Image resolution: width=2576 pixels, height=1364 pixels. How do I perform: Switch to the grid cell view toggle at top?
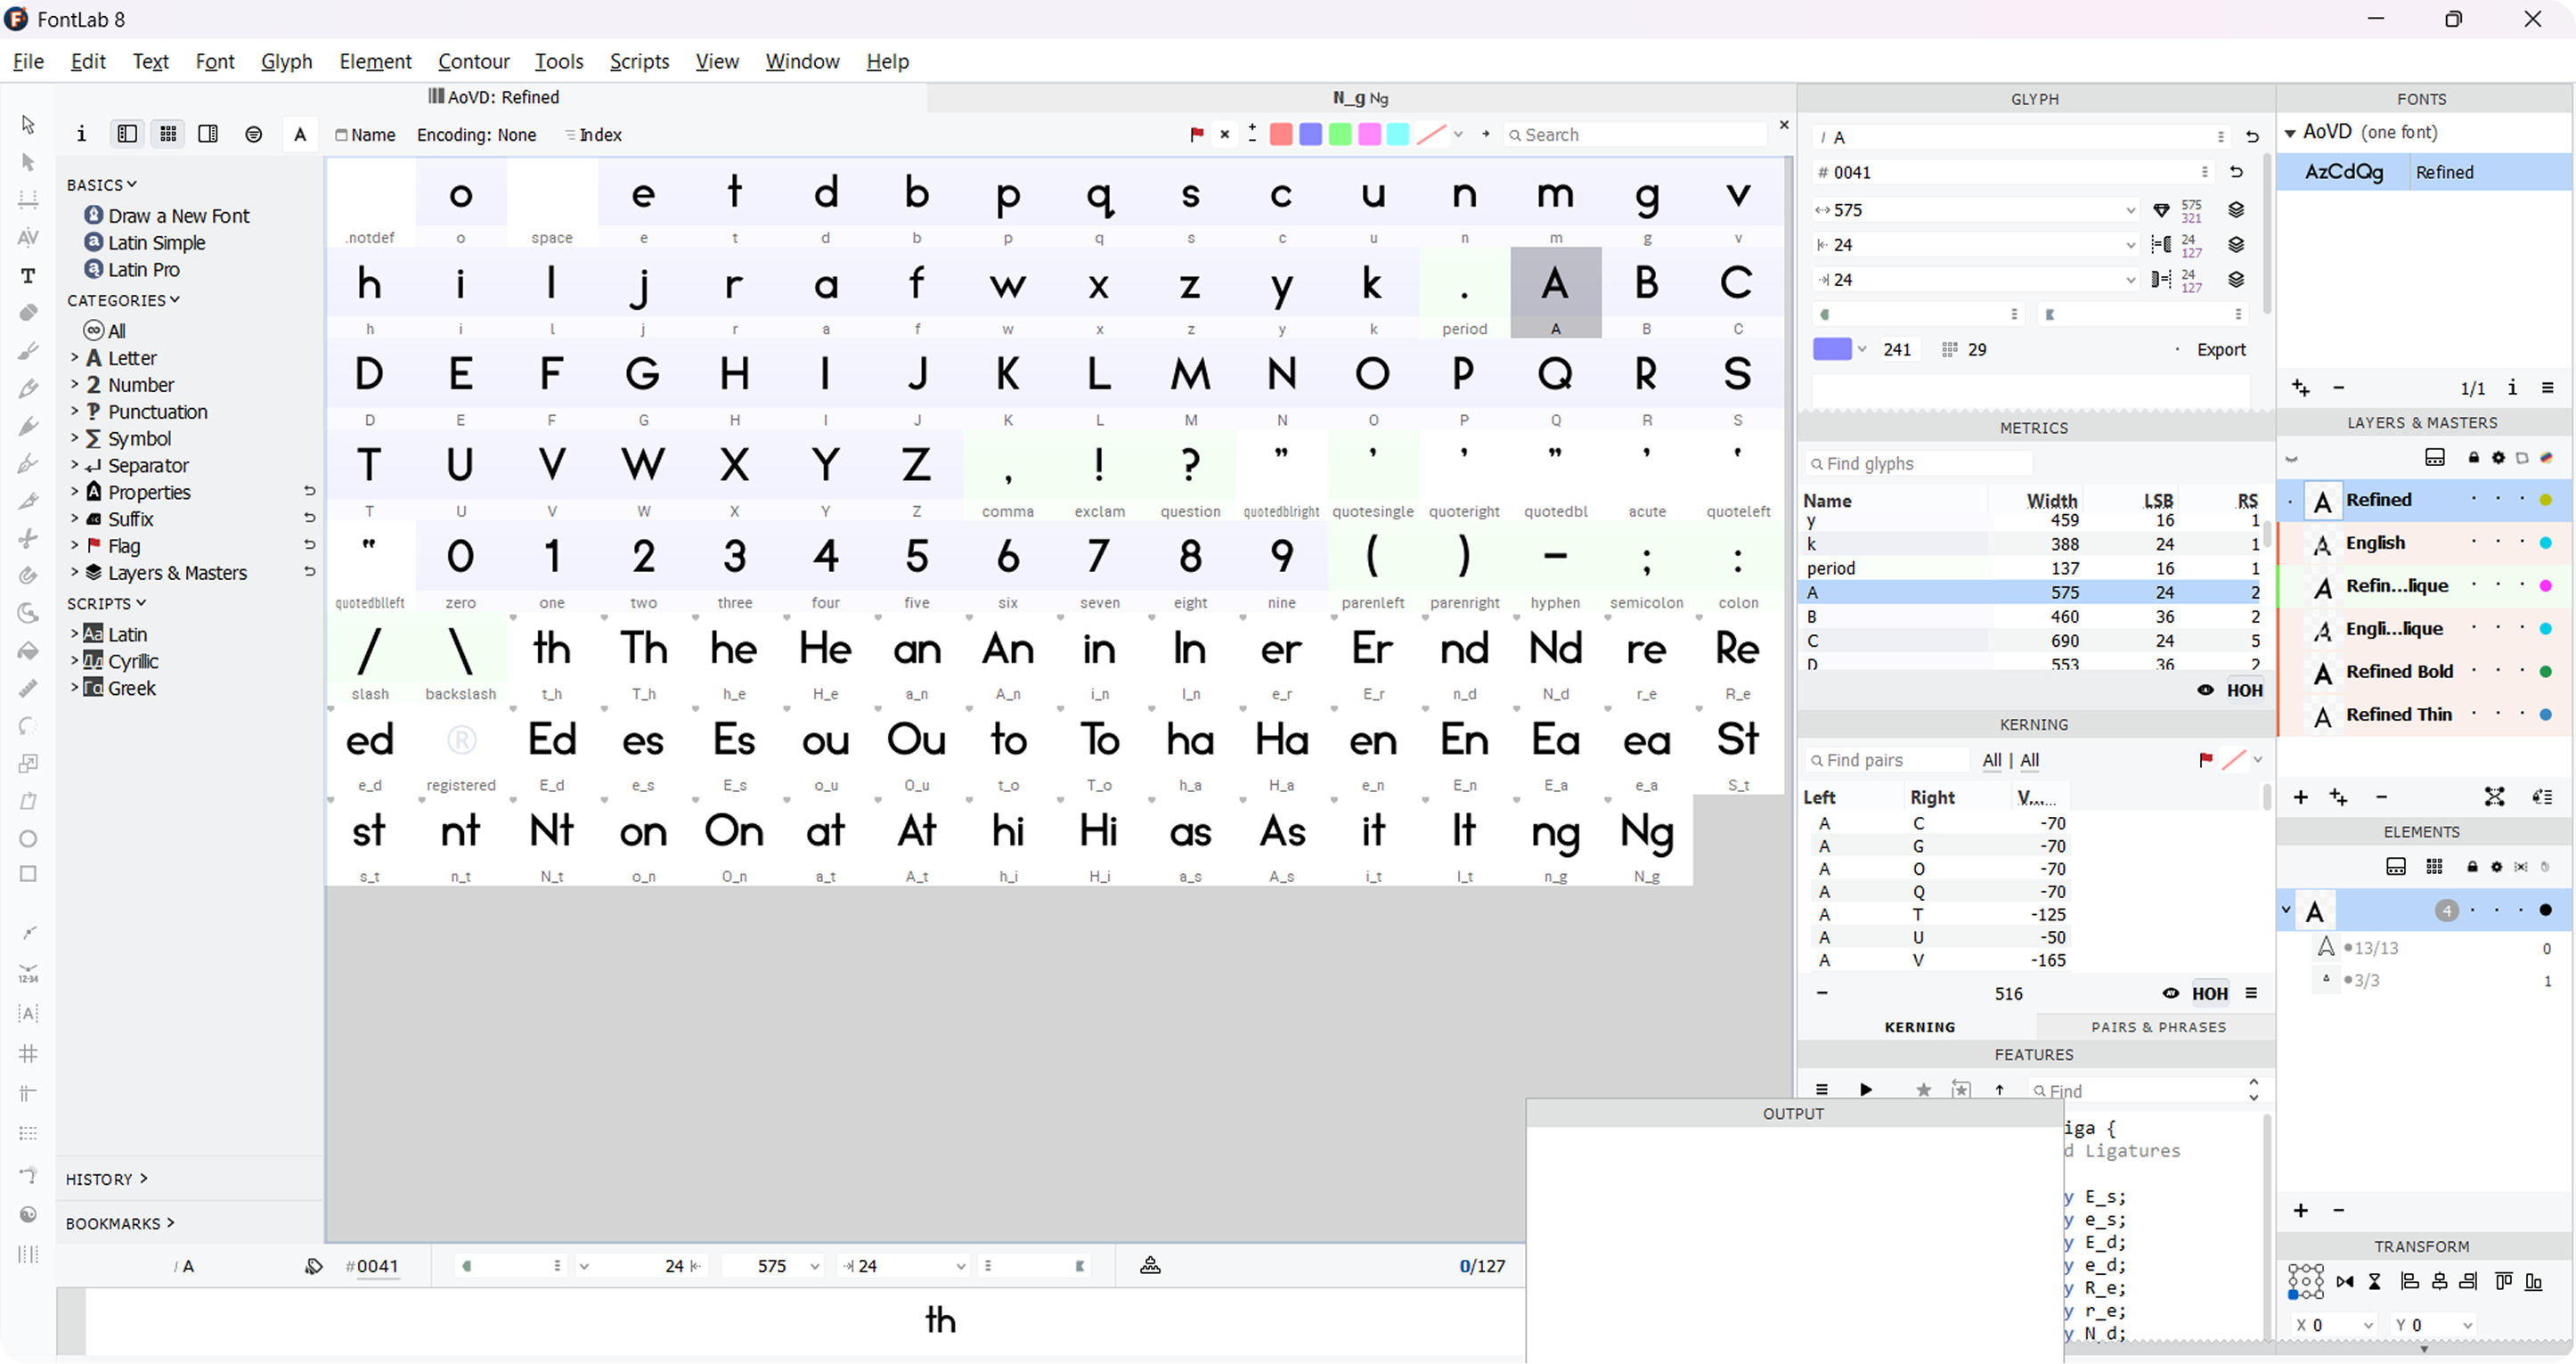tap(168, 133)
